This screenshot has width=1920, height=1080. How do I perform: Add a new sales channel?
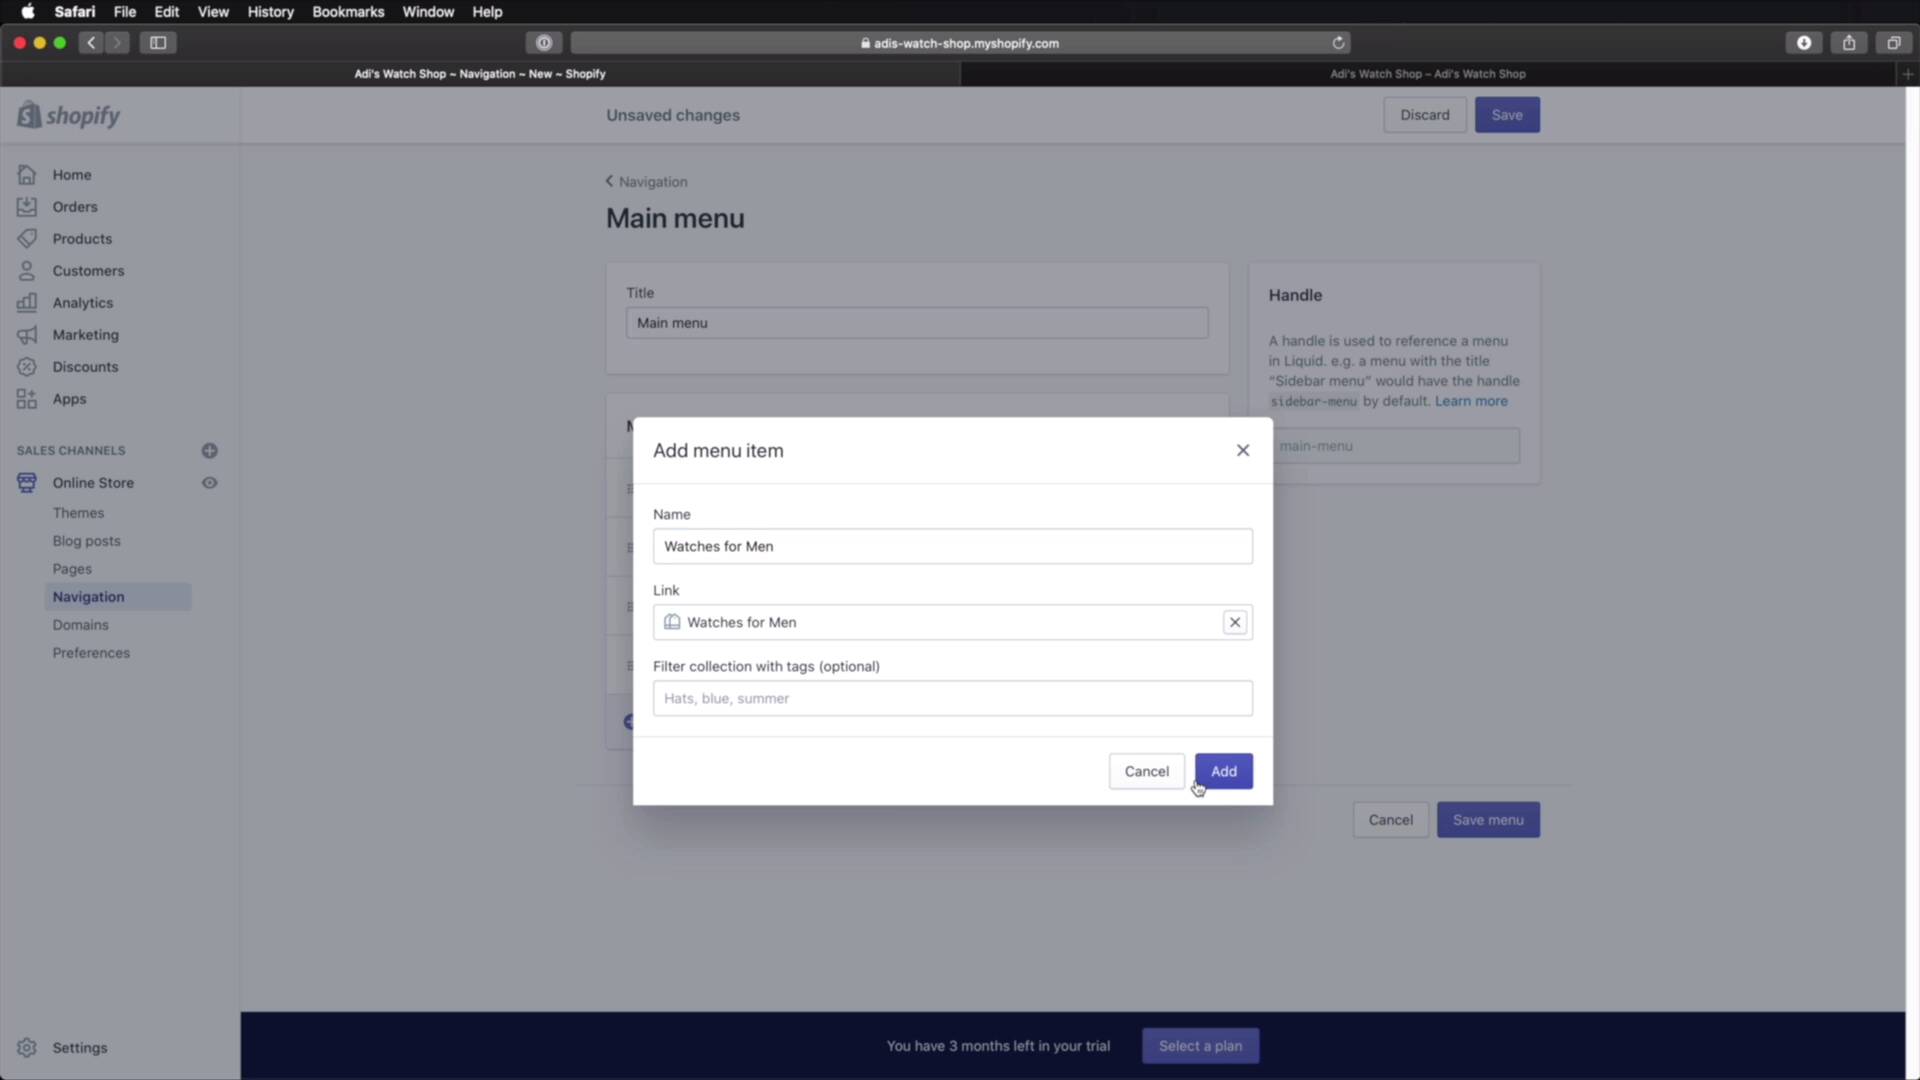[210, 450]
